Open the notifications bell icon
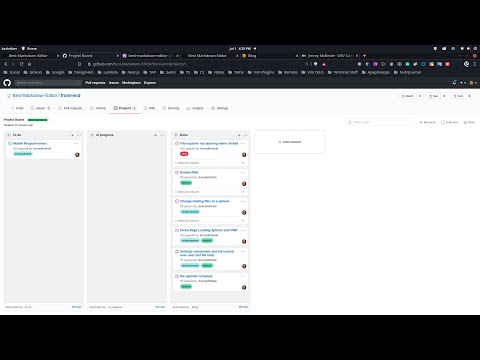Image resolution: width=480 pixels, height=360 pixels. coord(454,82)
